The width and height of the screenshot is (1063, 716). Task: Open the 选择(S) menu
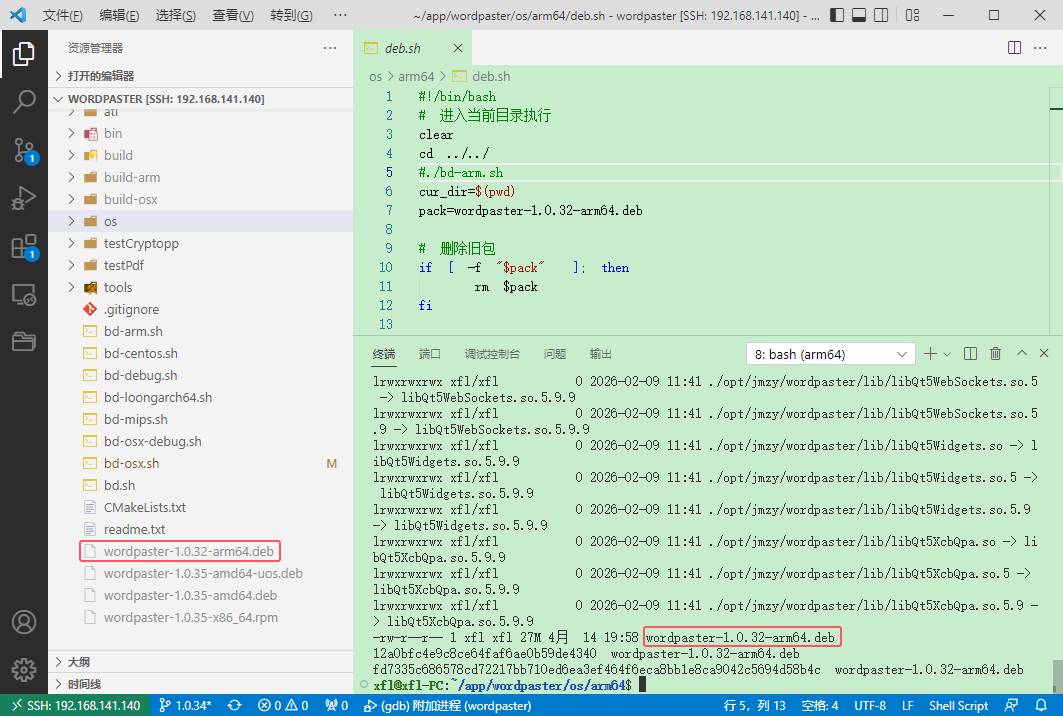point(176,16)
